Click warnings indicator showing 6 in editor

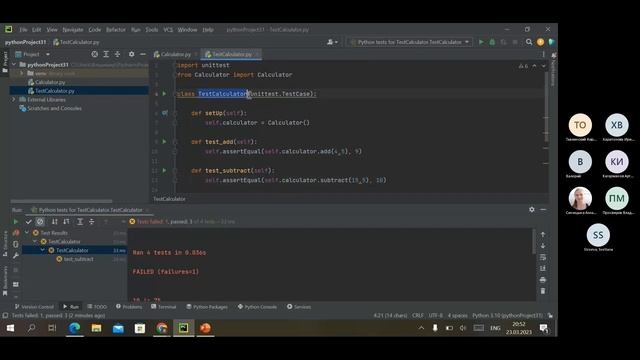523,66
